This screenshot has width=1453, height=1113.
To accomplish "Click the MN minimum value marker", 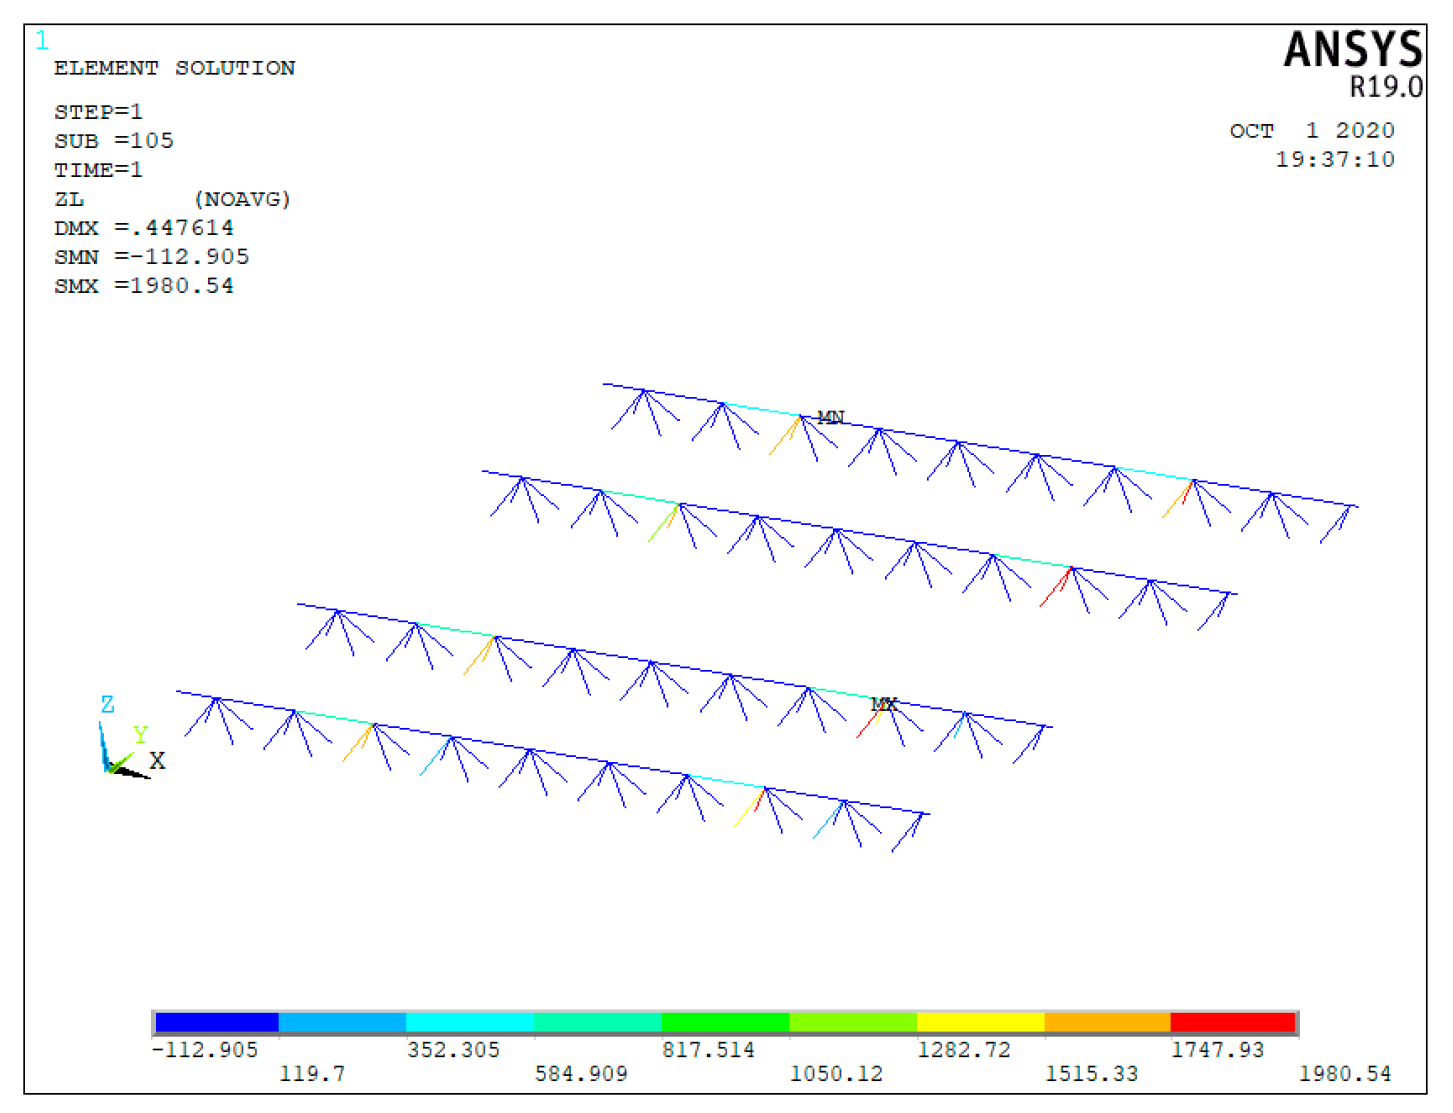I will pos(831,417).
